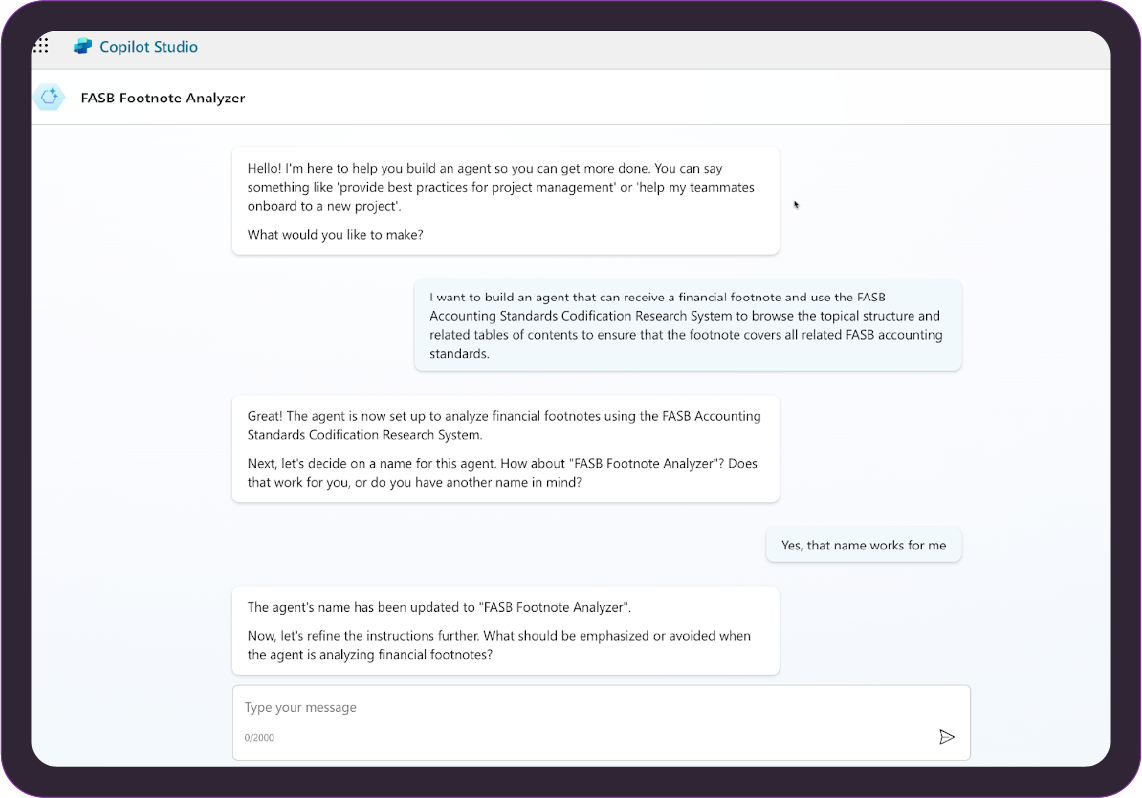Open the Copilot Studio title link
Viewport: 1142px width, 798px height.
(x=149, y=47)
